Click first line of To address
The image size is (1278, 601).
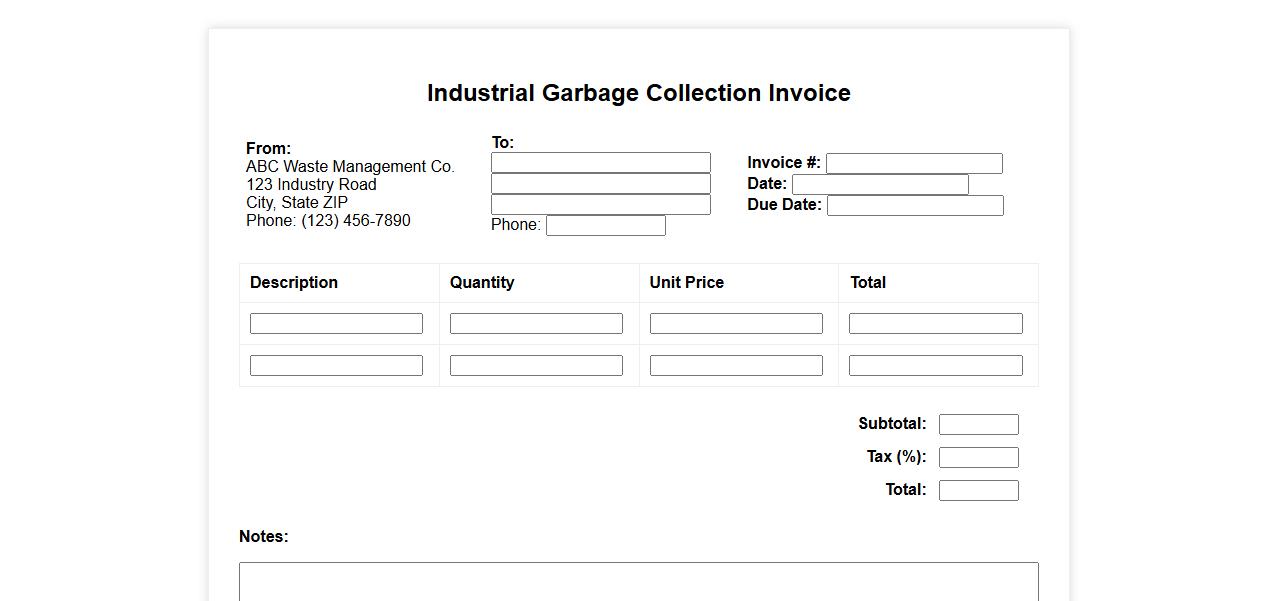pyautogui.click(x=601, y=163)
